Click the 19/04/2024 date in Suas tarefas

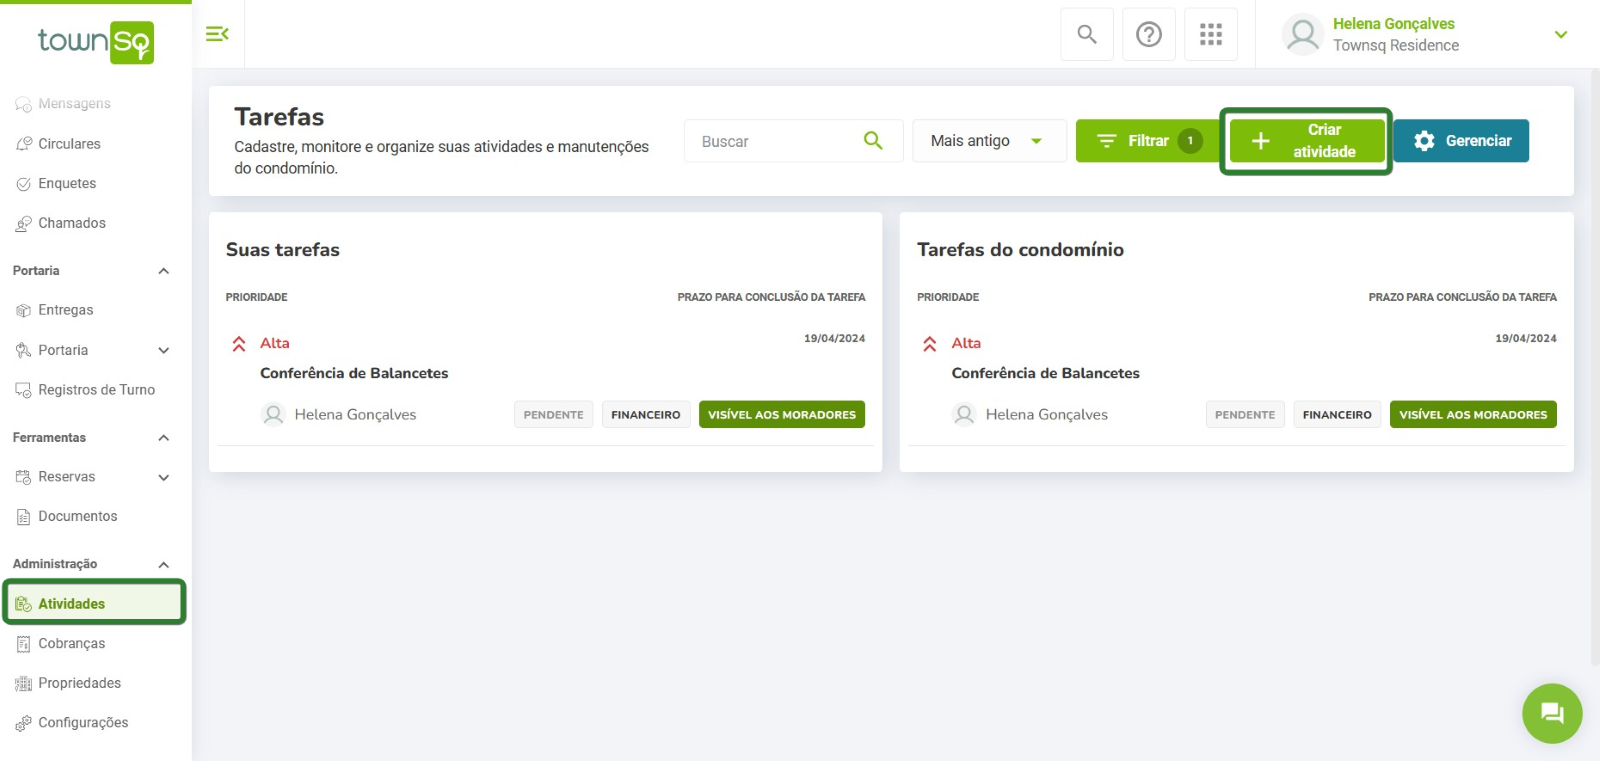coord(835,339)
